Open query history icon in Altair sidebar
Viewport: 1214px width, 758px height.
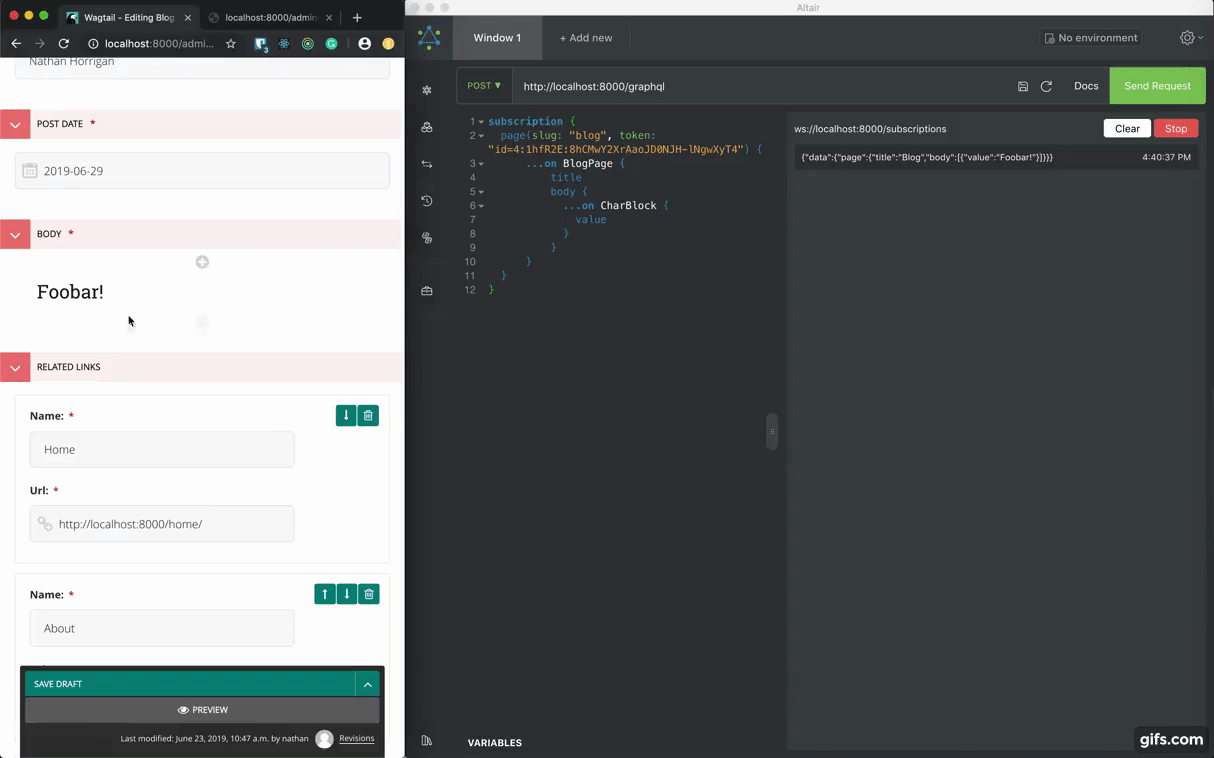tap(427, 201)
